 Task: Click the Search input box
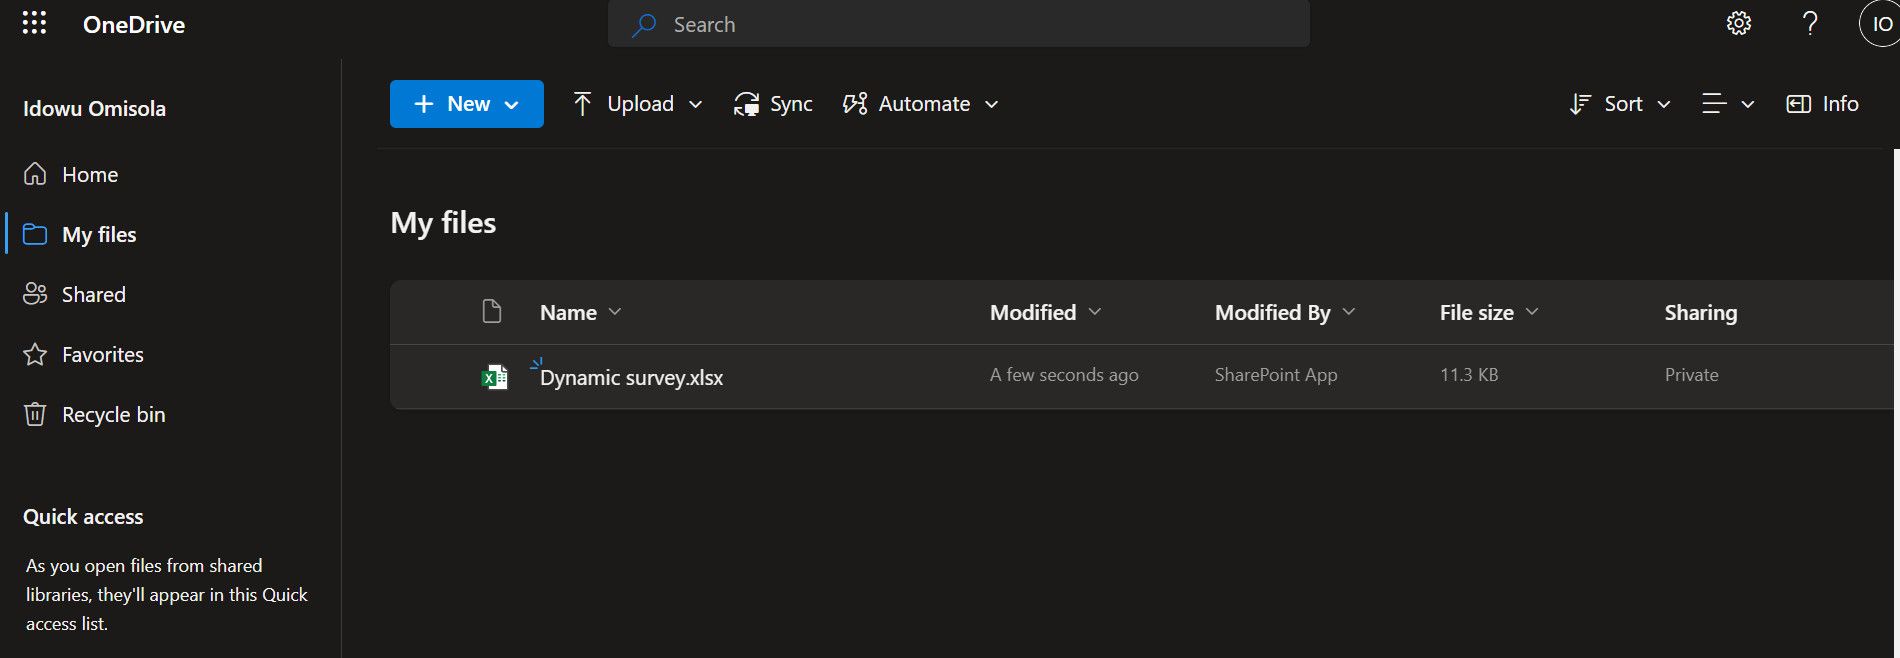(x=958, y=25)
